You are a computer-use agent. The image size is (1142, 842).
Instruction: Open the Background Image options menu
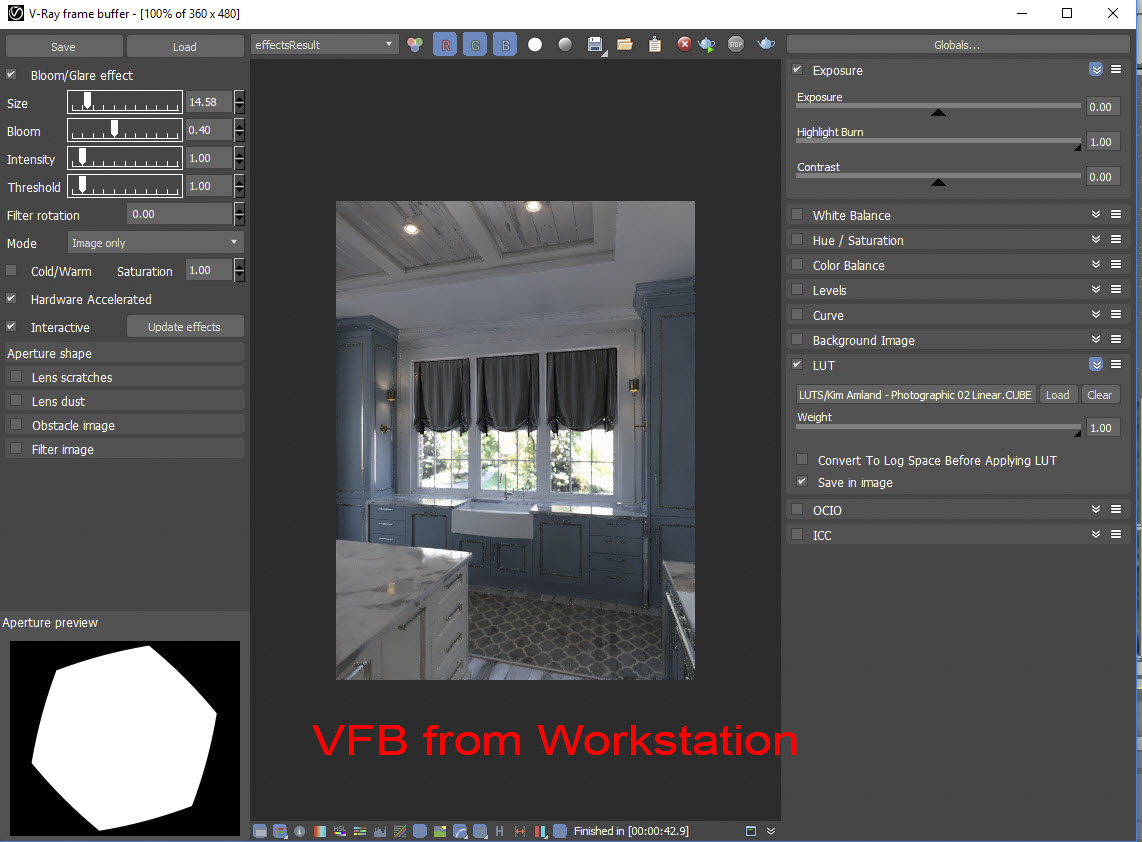tap(1116, 339)
